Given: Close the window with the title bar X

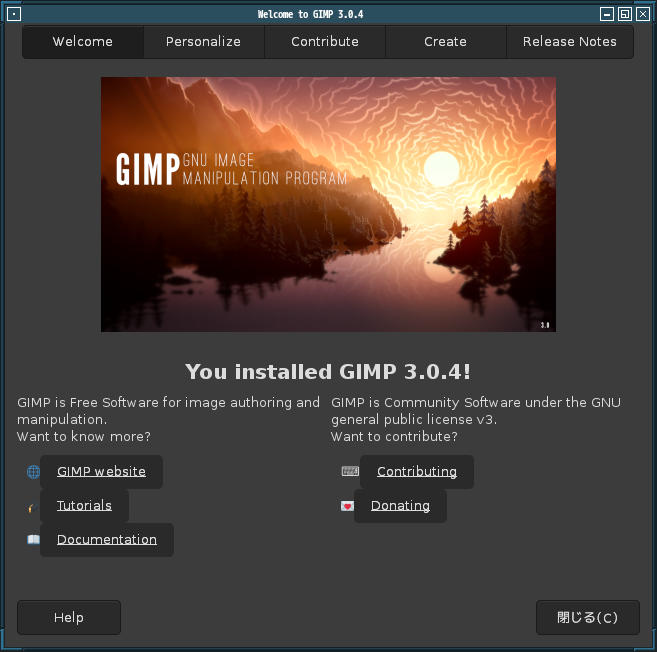Looking at the screenshot, I should pos(643,14).
